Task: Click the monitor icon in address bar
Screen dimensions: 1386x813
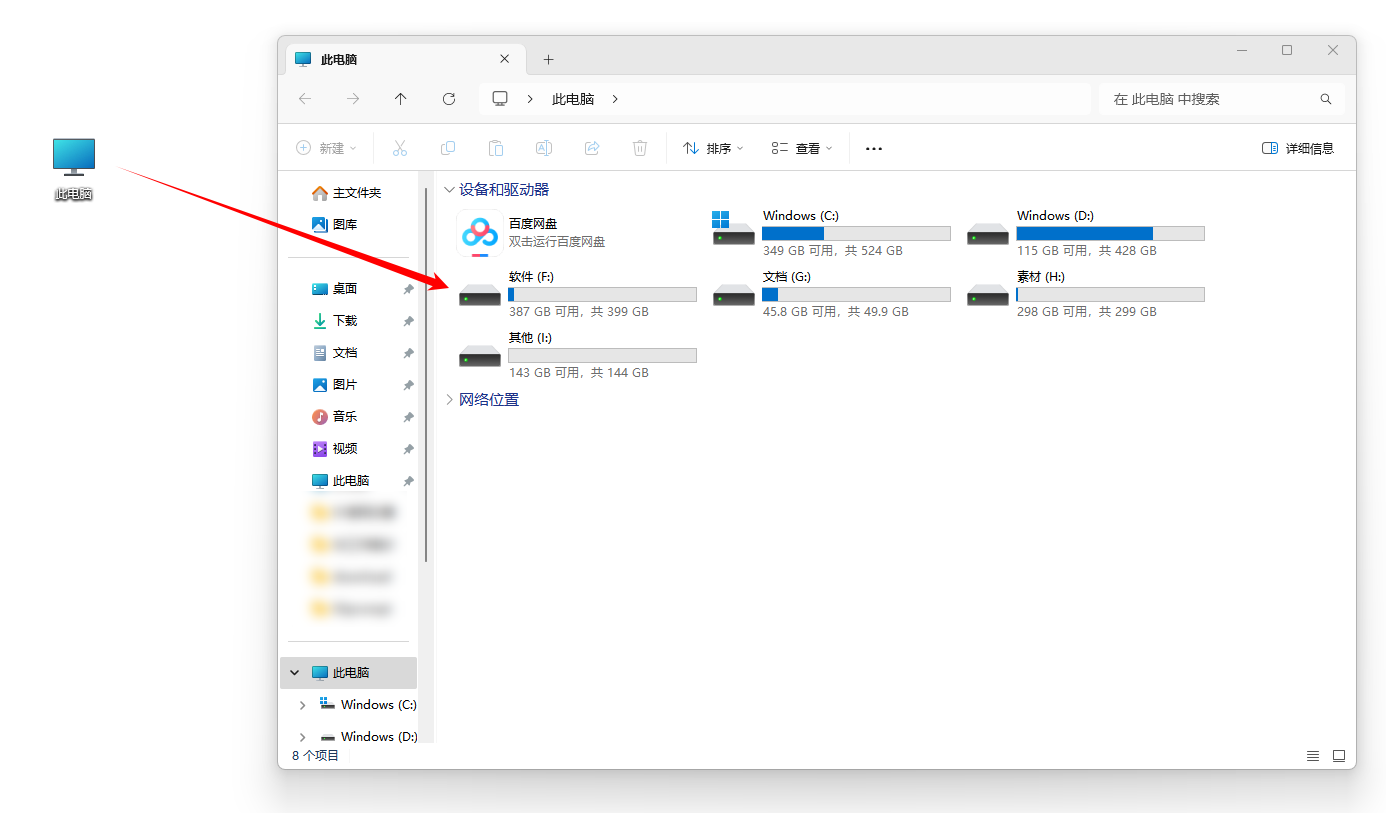Action: tap(500, 99)
